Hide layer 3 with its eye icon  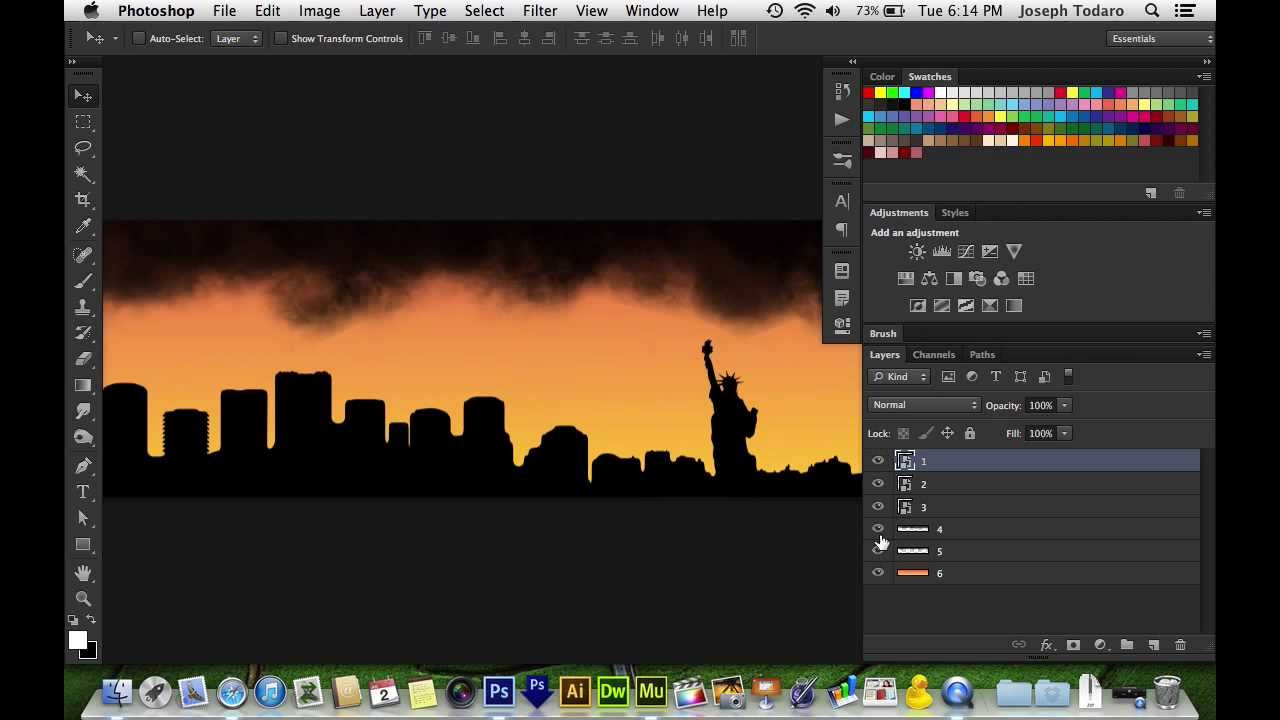pyautogui.click(x=878, y=507)
